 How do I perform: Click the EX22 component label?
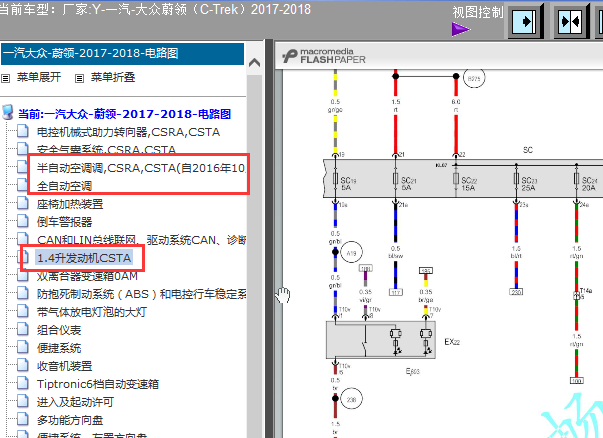(x=452, y=341)
